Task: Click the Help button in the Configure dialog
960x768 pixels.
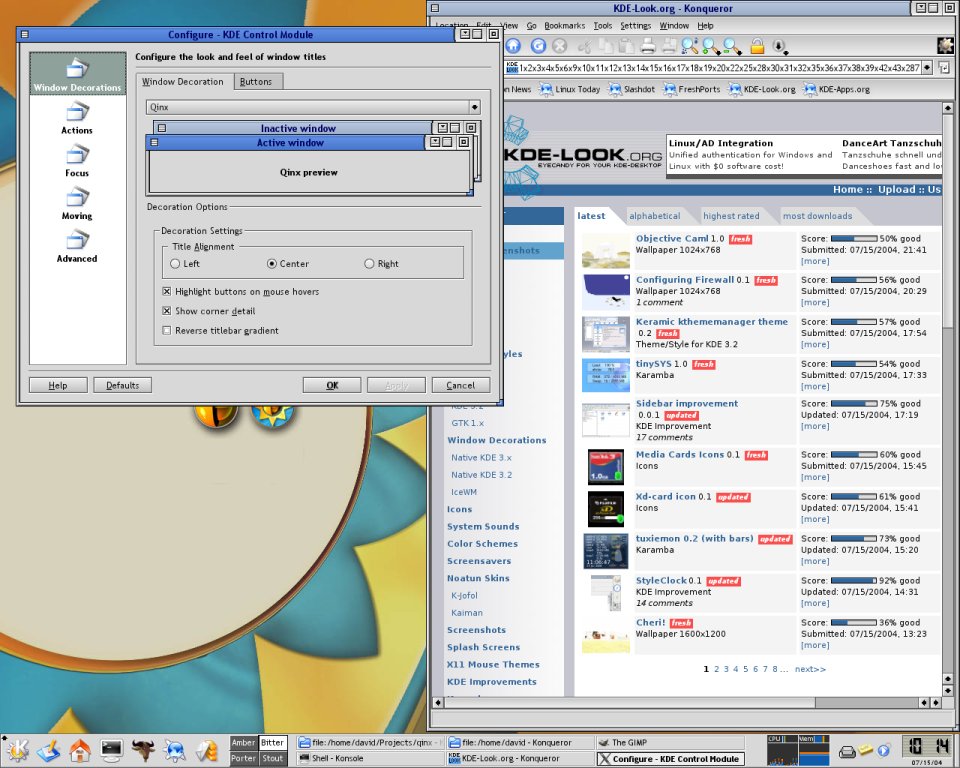Action: pyautogui.click(x=58, y=385)
